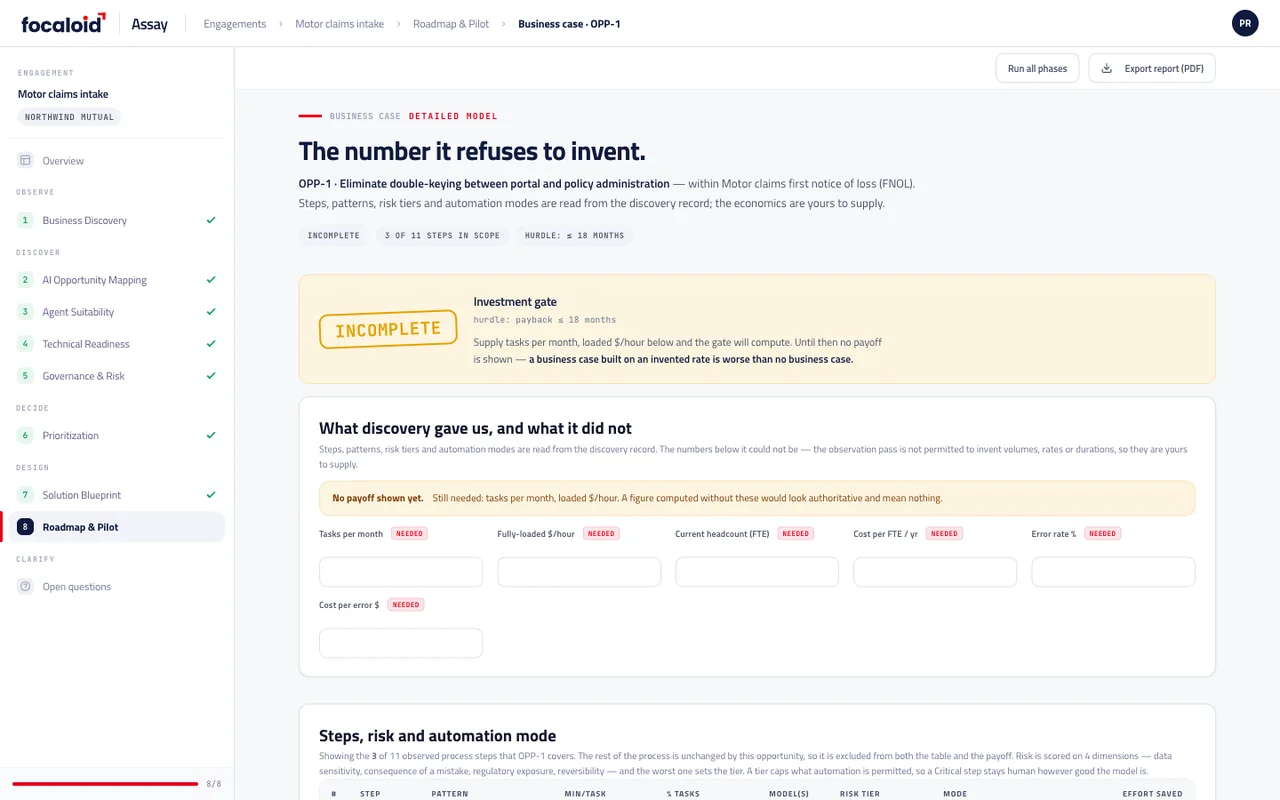Click the Run all phases button
Screen dimensions: 1280x800
1037,68
